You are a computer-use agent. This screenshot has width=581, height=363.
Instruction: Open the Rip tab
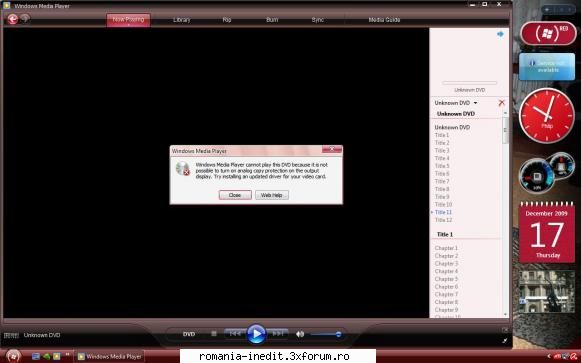227,20
